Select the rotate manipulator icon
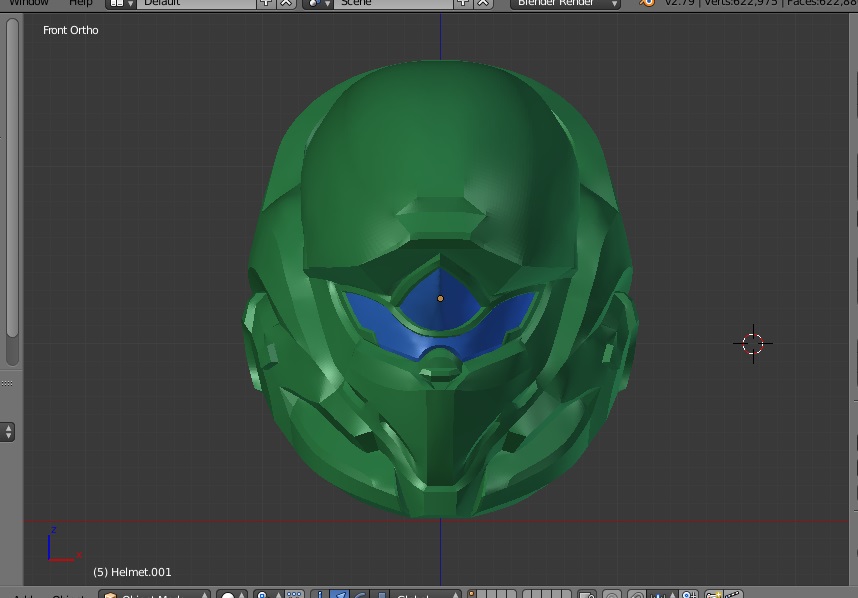 pos(361,594)
